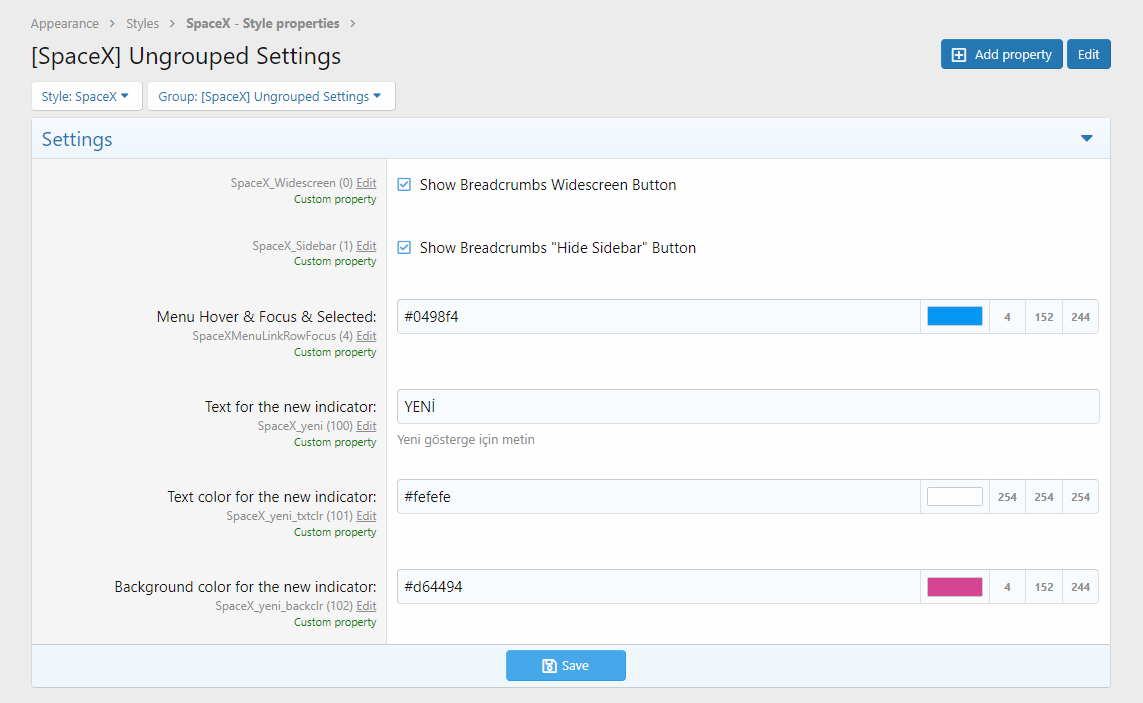This screenshot has width=1143, height=703.
Task: Toggle Show Breadcrumbs Widescreen Button checkbox
Action: coord(404,185)
